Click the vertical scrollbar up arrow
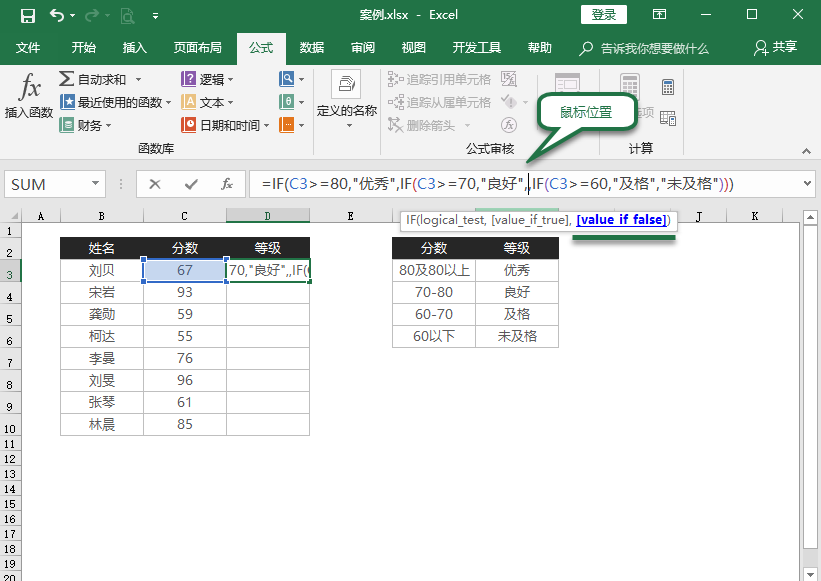This screenshot has height=581, width=821. click(x=810, y=217)
